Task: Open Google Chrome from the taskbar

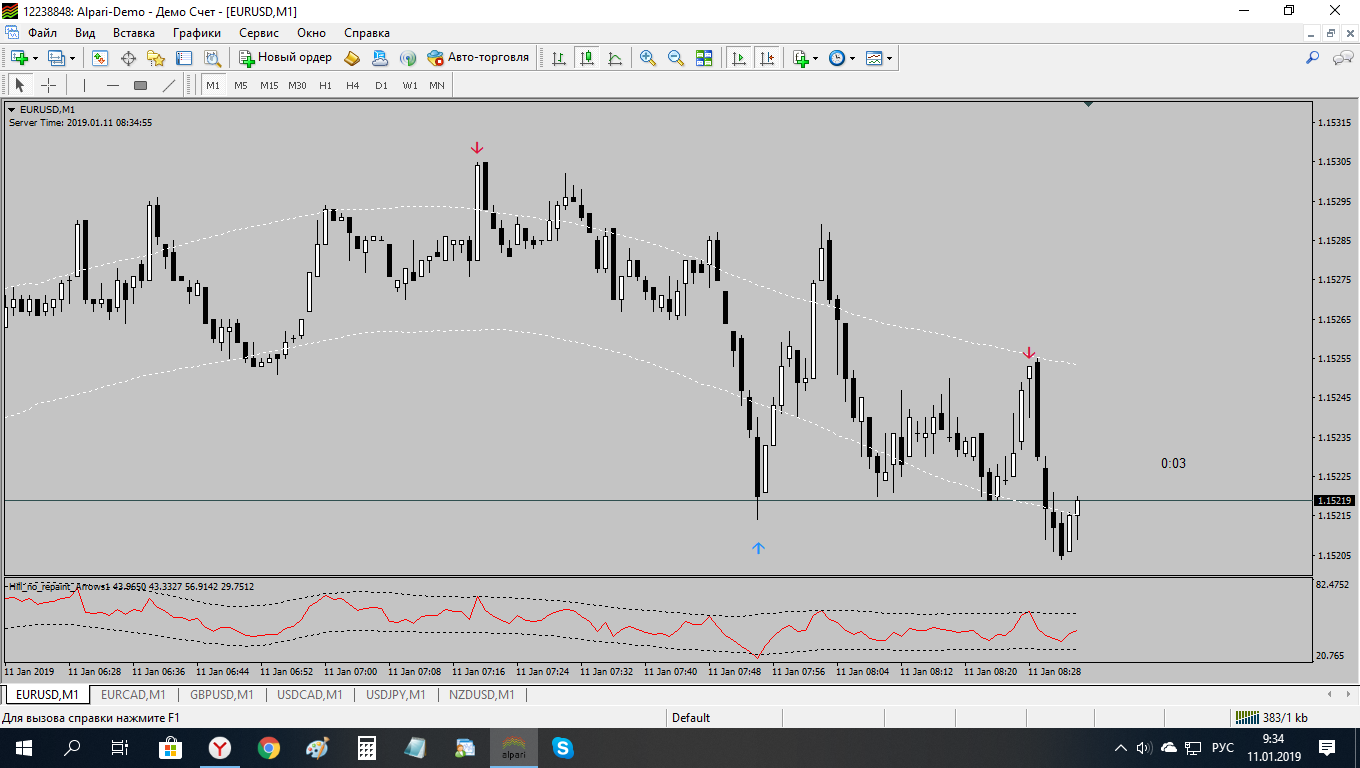Action: pos(268,747)
